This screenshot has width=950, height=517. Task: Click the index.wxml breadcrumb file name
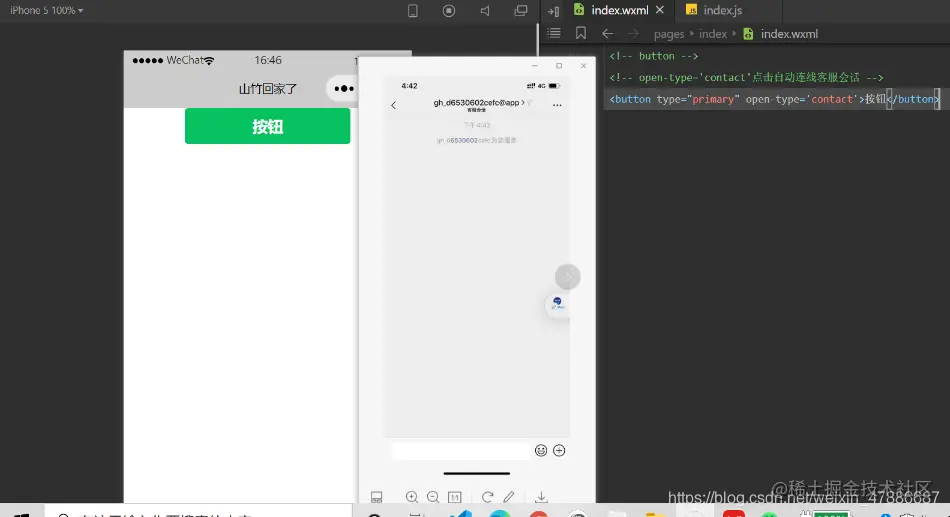coord(789,34)
